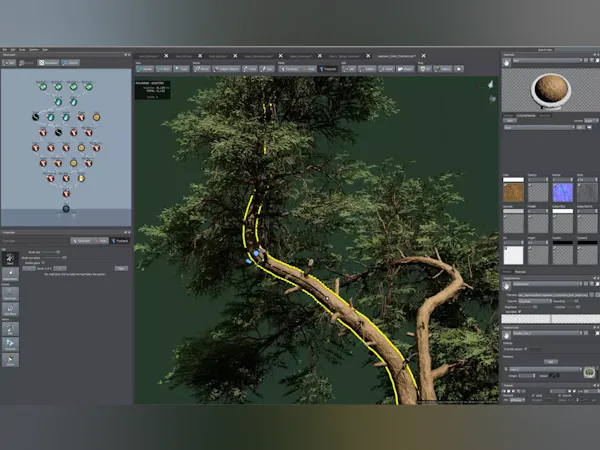Click Add under Material sets members
Viewport: 600px width, 450px height.
tap(551, 362)
